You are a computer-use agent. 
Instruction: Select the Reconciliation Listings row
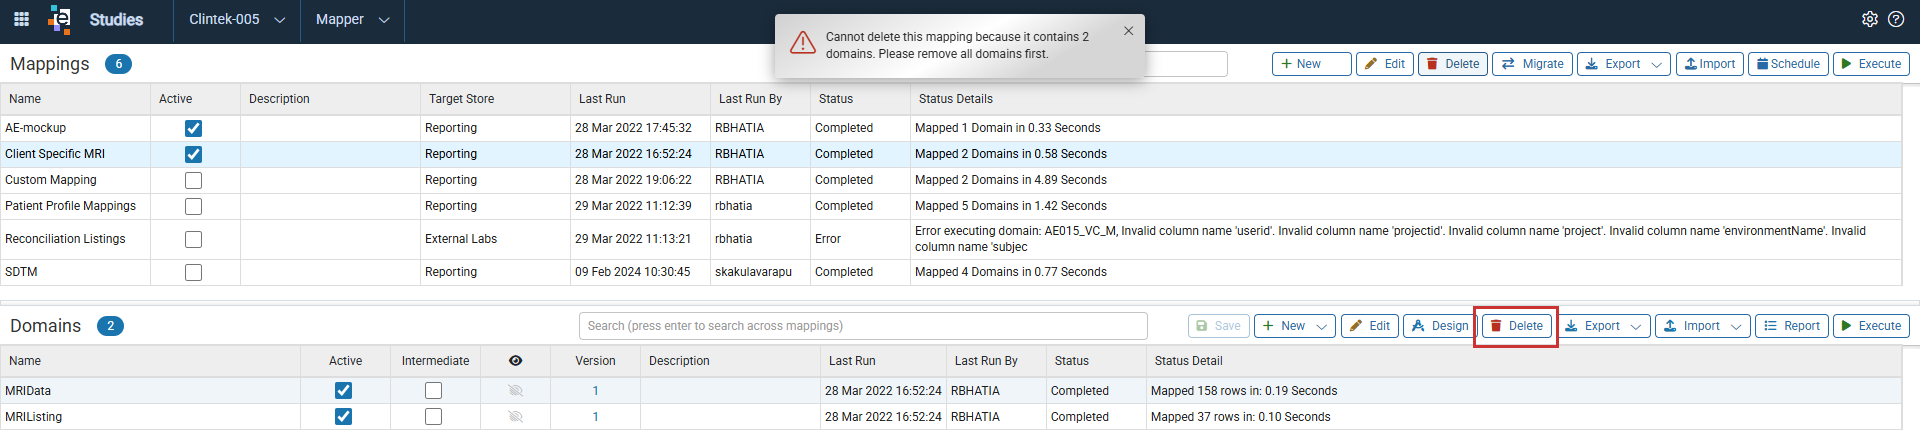pos(950,239)
